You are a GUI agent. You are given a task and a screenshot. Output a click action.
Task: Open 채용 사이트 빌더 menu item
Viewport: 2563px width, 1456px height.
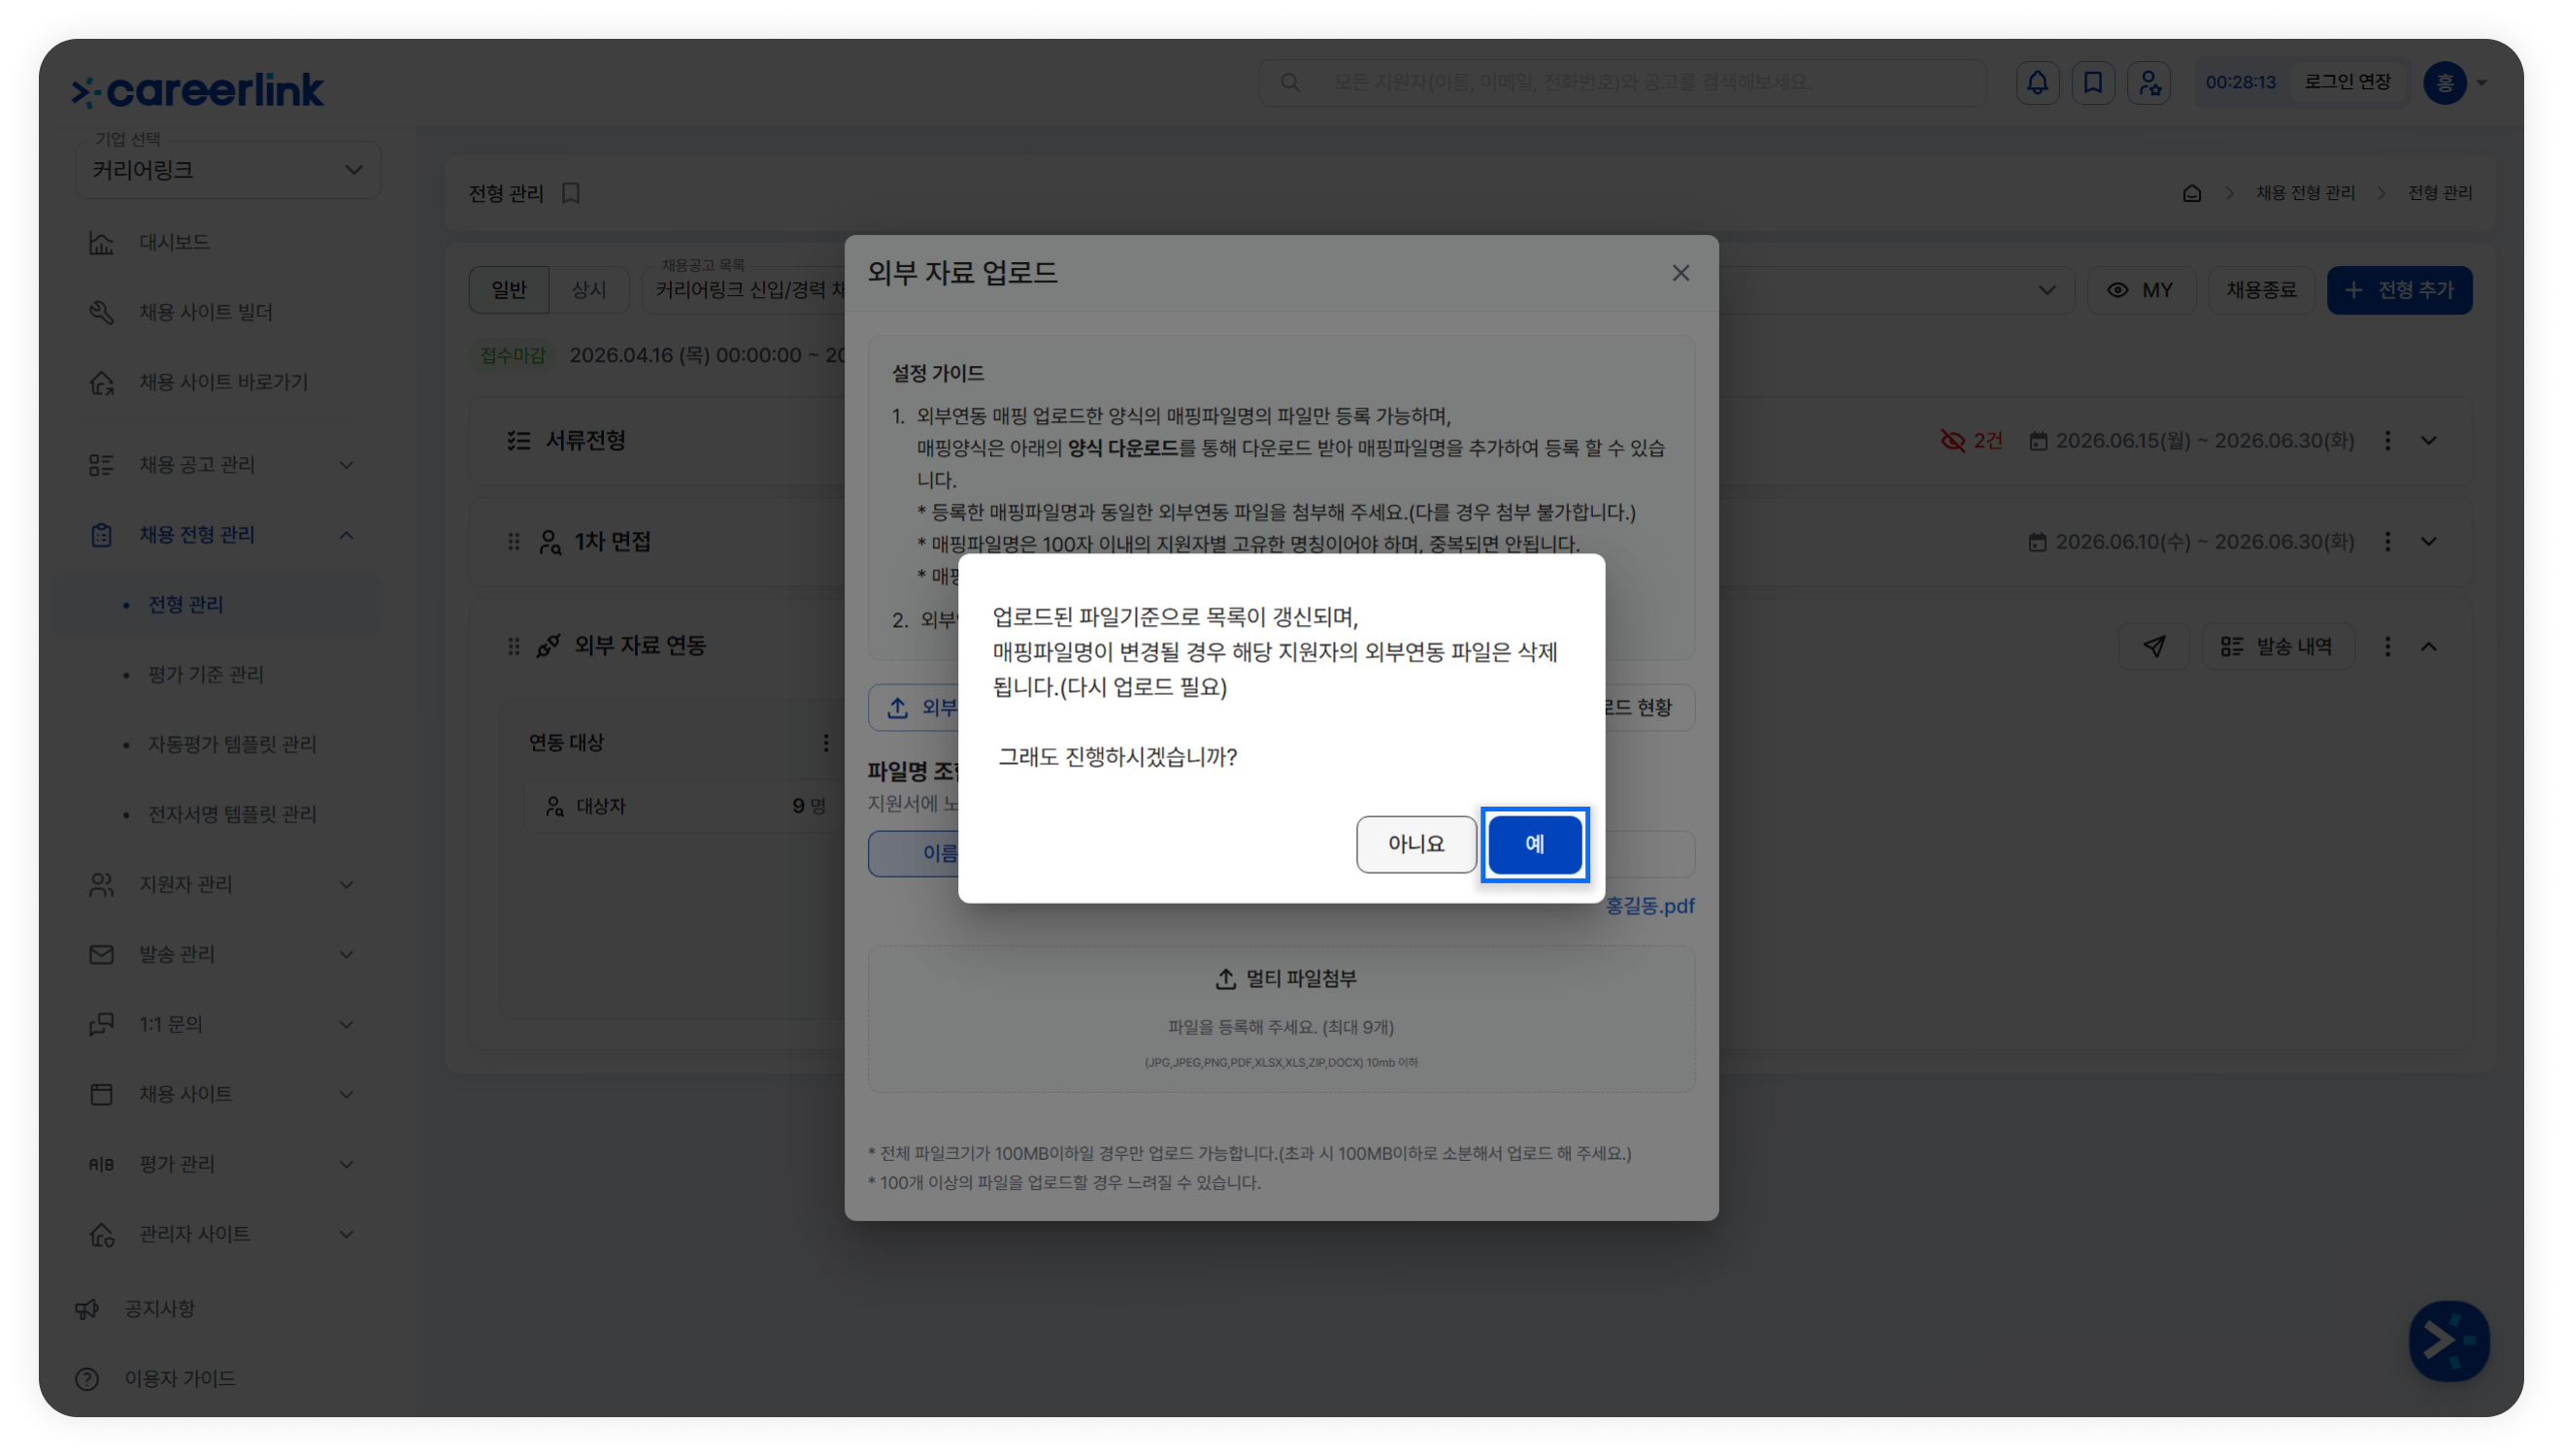point(205,312)
